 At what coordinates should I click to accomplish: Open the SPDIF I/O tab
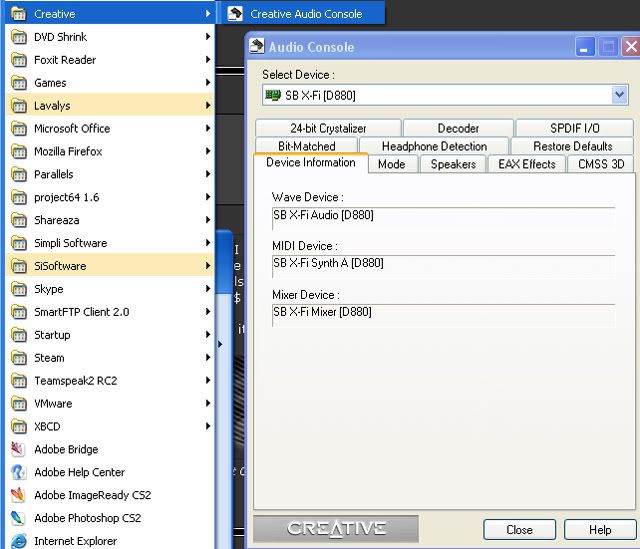(575, 128)
